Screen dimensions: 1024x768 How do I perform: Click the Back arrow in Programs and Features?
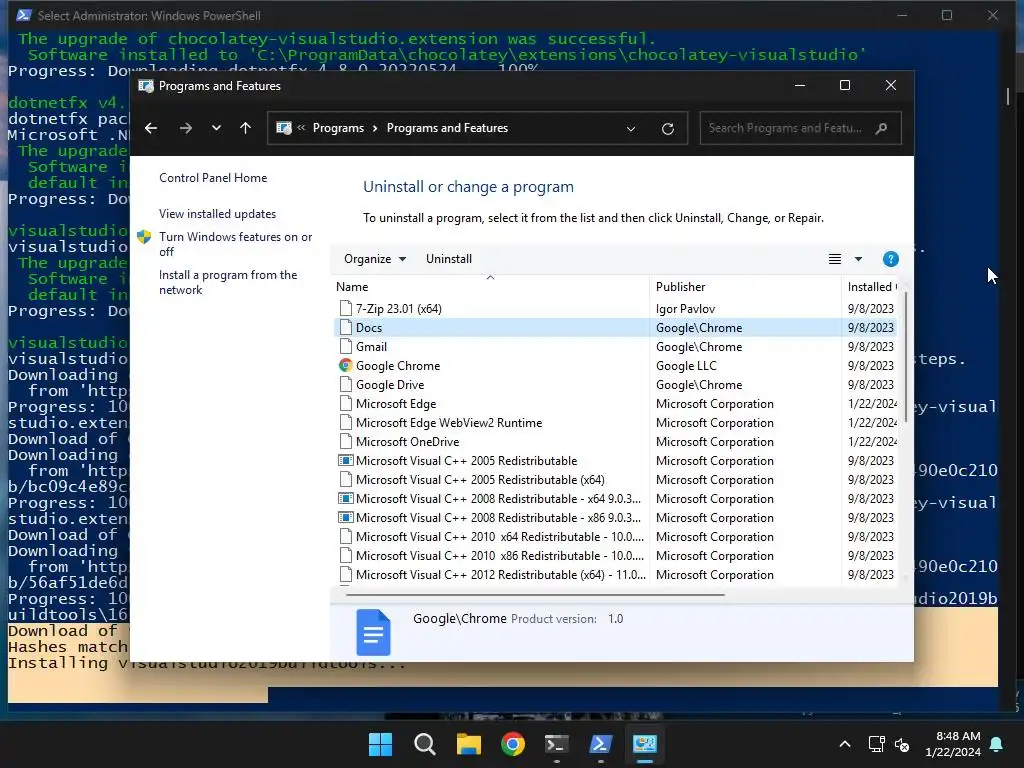point(151,128)
